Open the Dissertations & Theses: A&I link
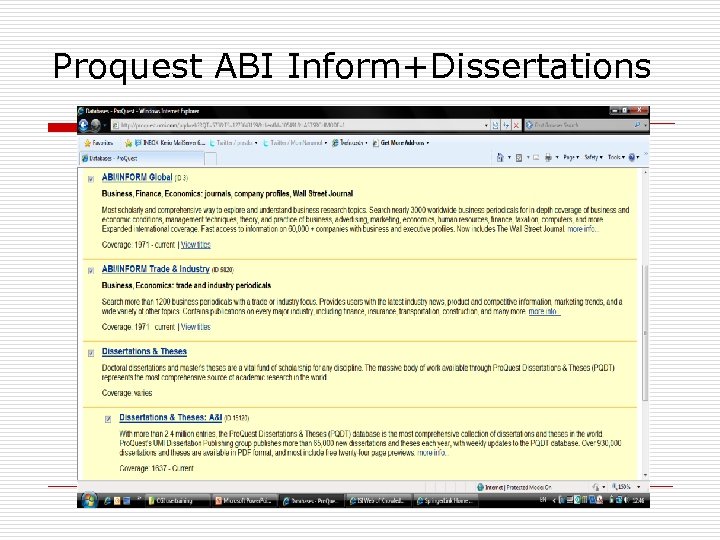The width and height of the screenshot is (720, 540). 170,417
